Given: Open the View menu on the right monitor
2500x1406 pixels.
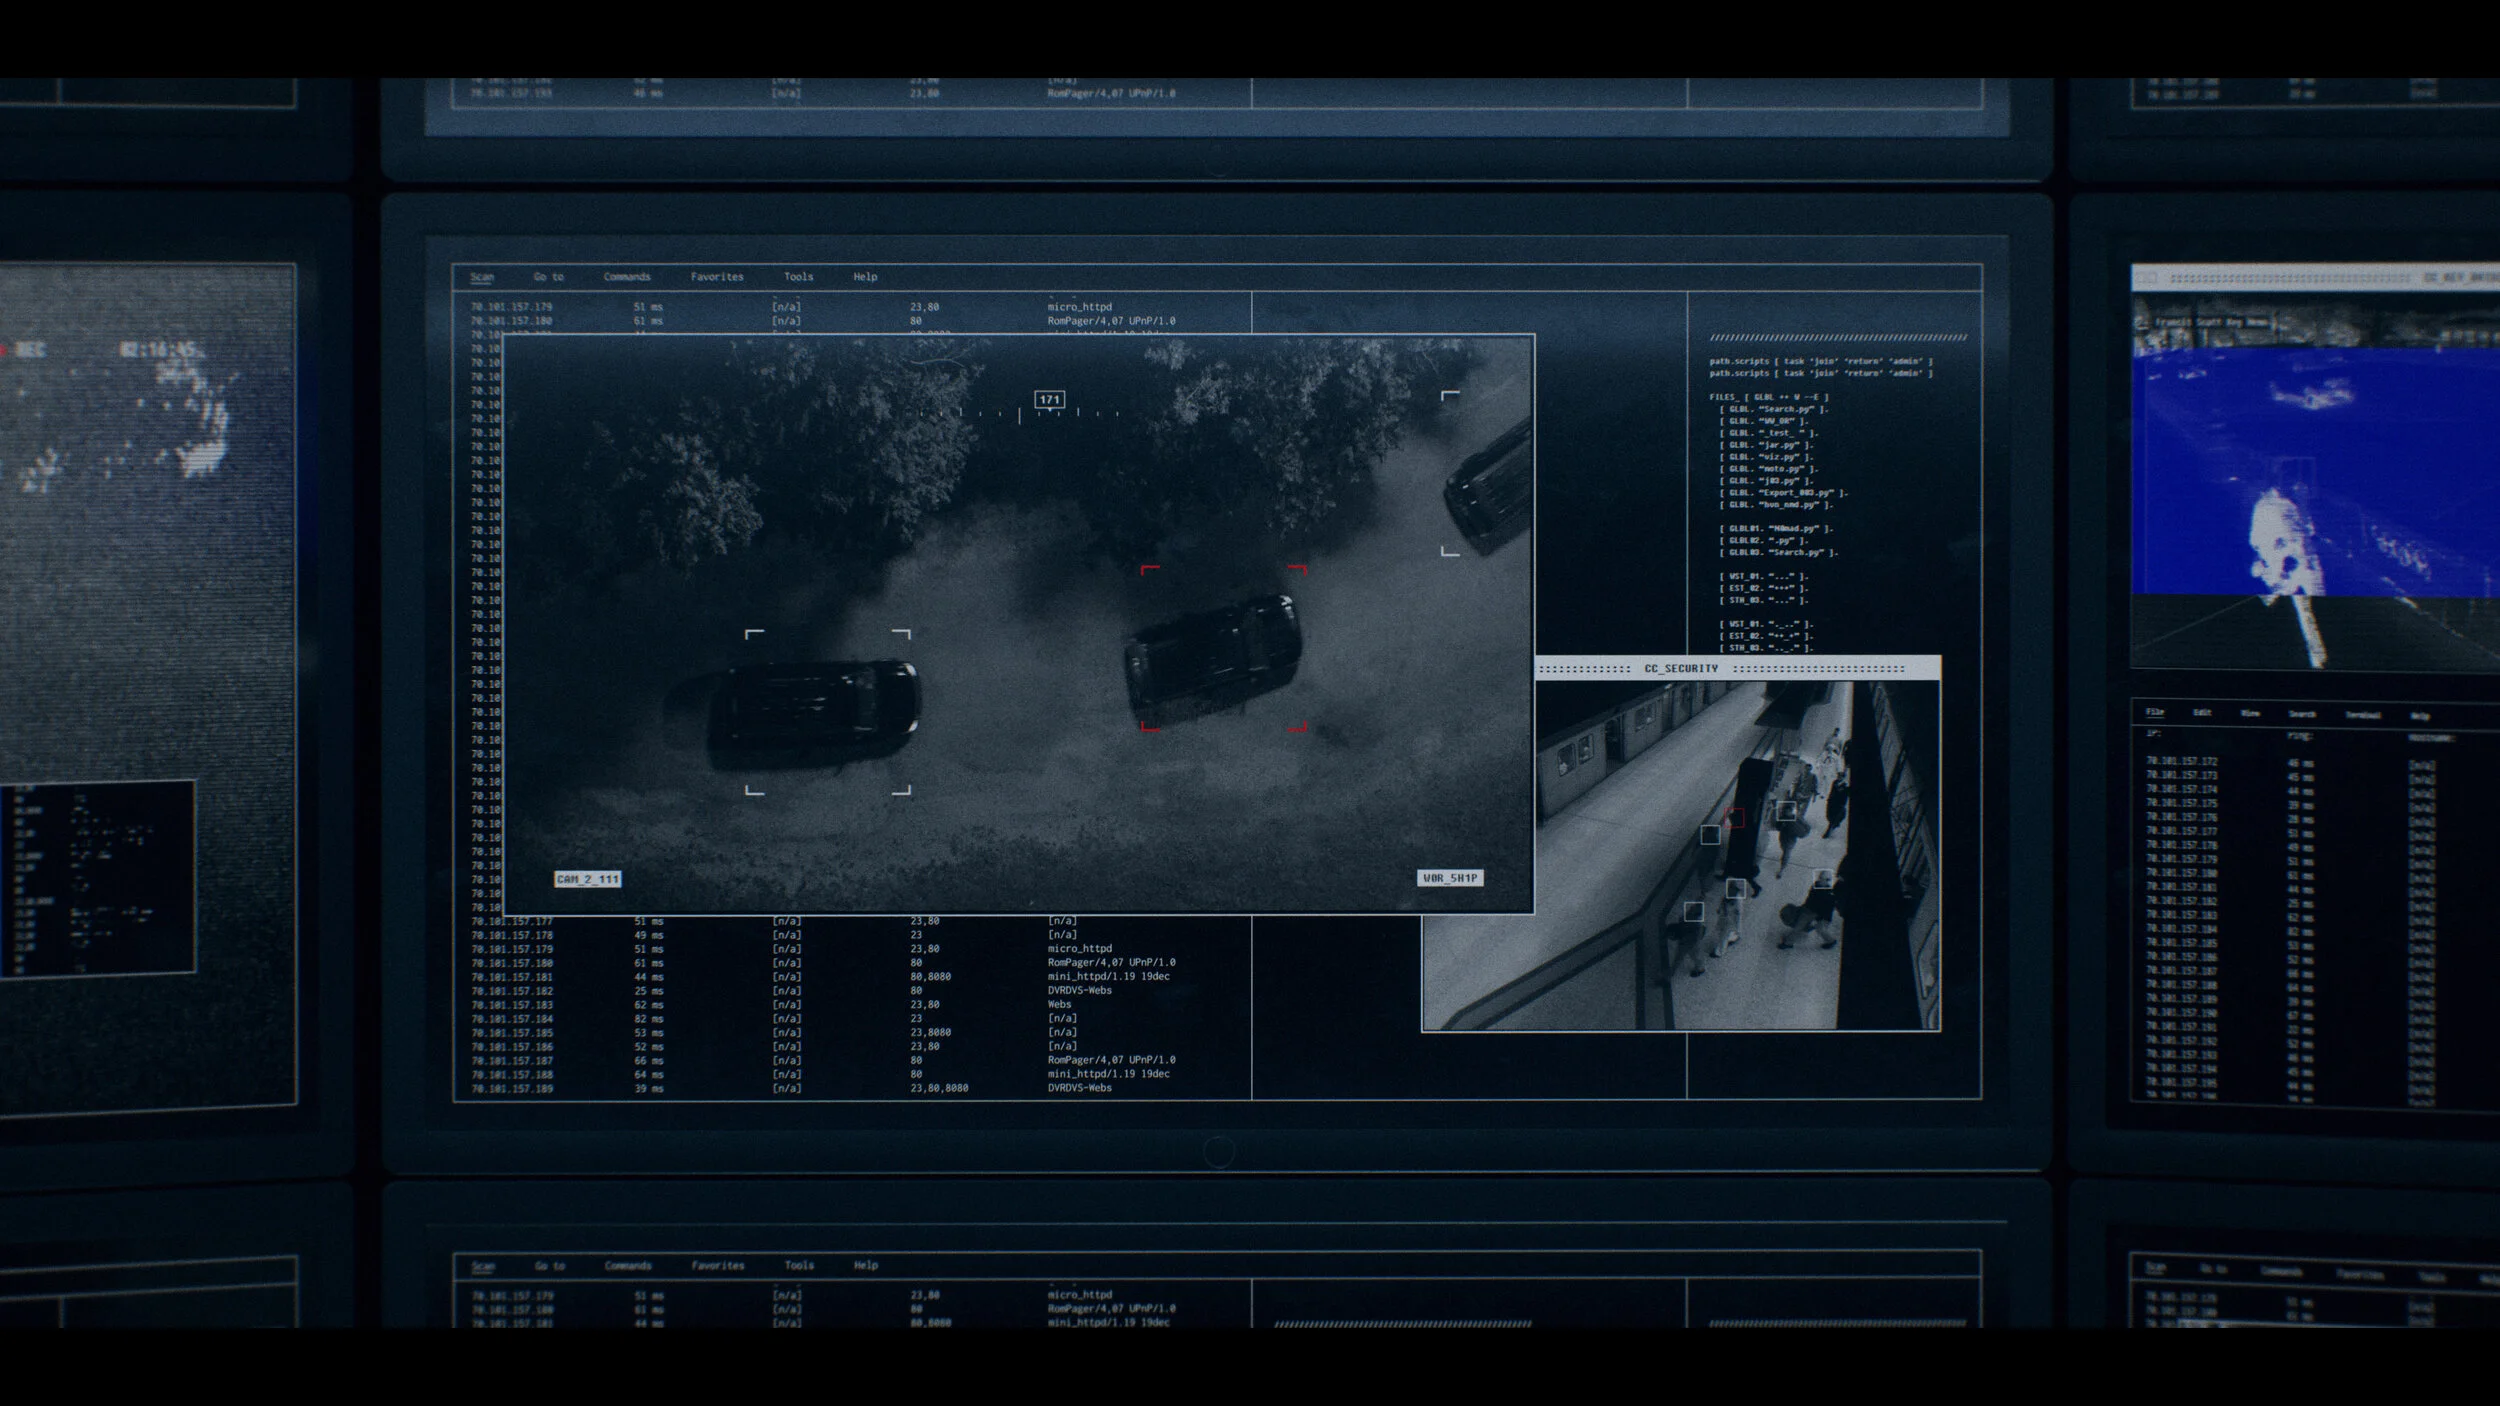Looking at the screenshot, I should click(2250, 714).
